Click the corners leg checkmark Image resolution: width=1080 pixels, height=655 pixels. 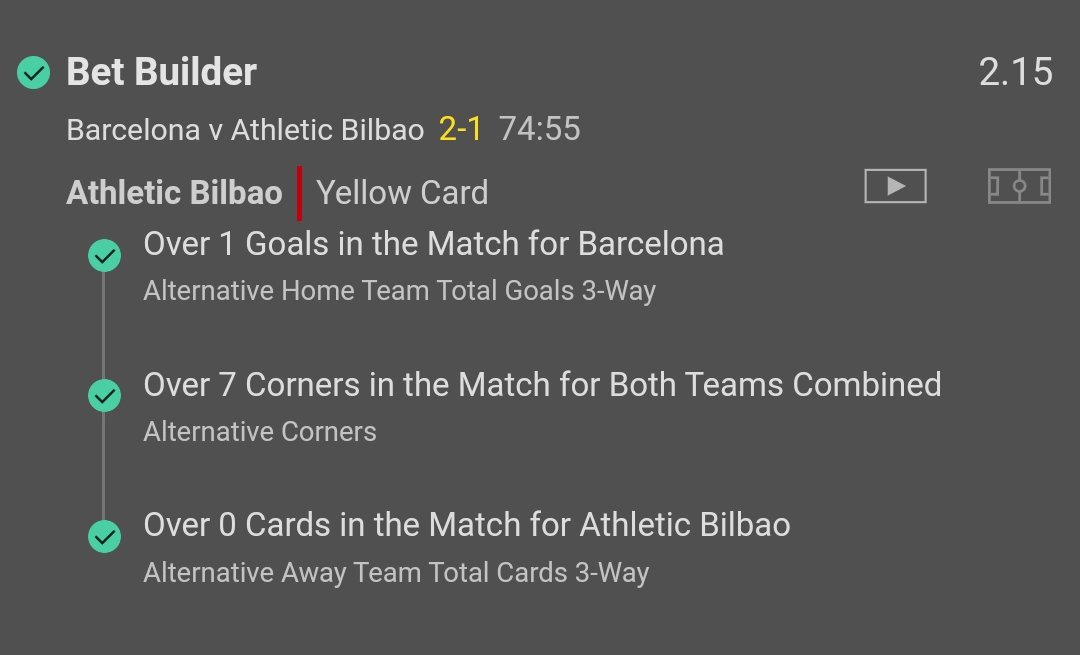[x=105, y=395]
